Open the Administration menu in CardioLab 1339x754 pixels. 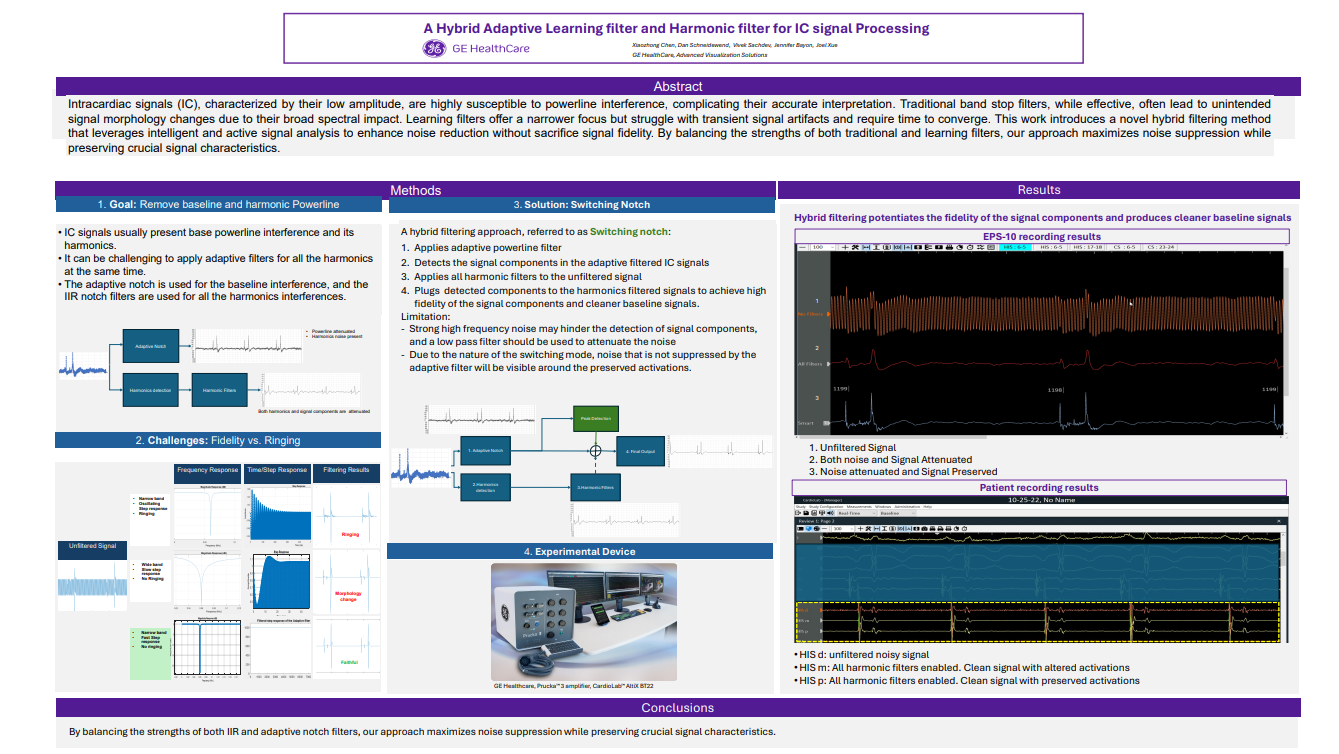pos(906,506)
